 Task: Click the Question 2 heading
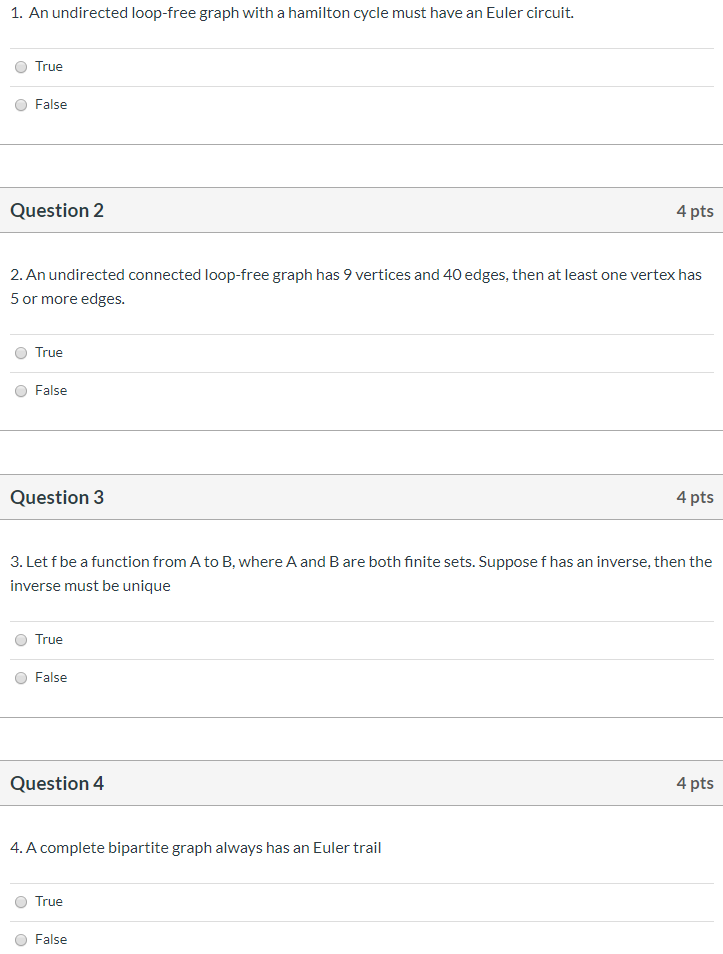57,211
